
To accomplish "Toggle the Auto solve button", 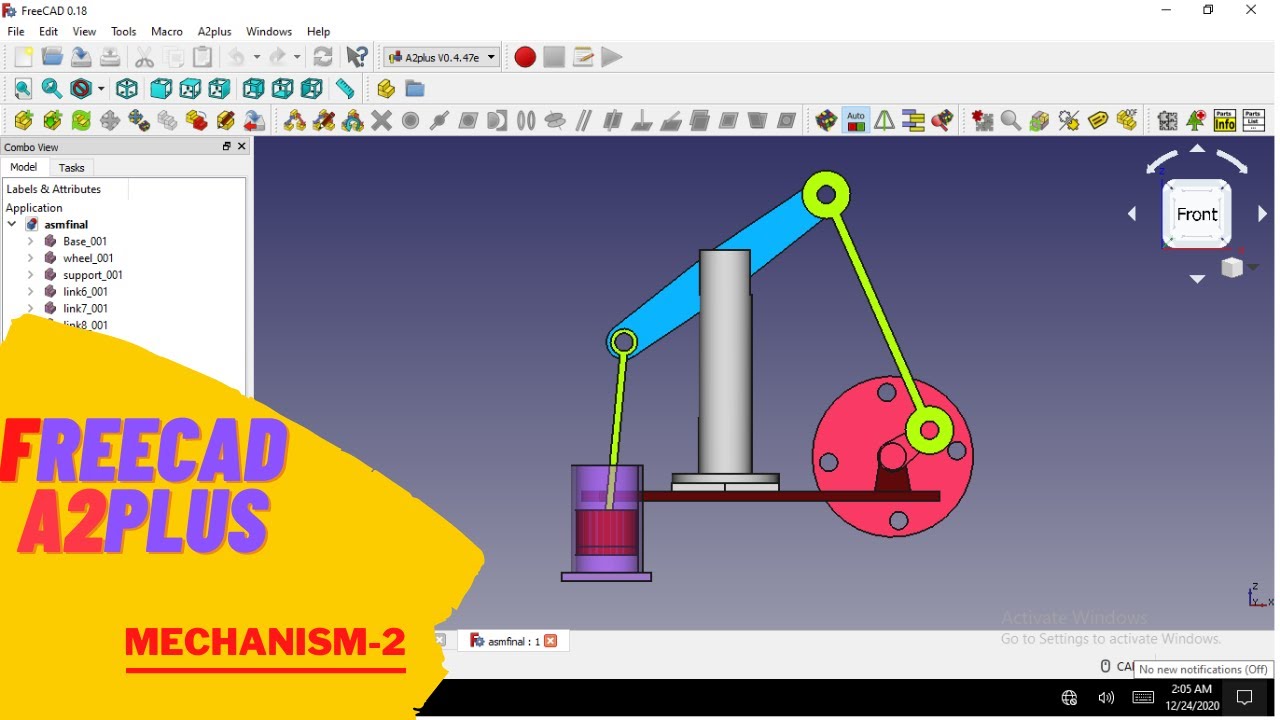I will point(856,121).
